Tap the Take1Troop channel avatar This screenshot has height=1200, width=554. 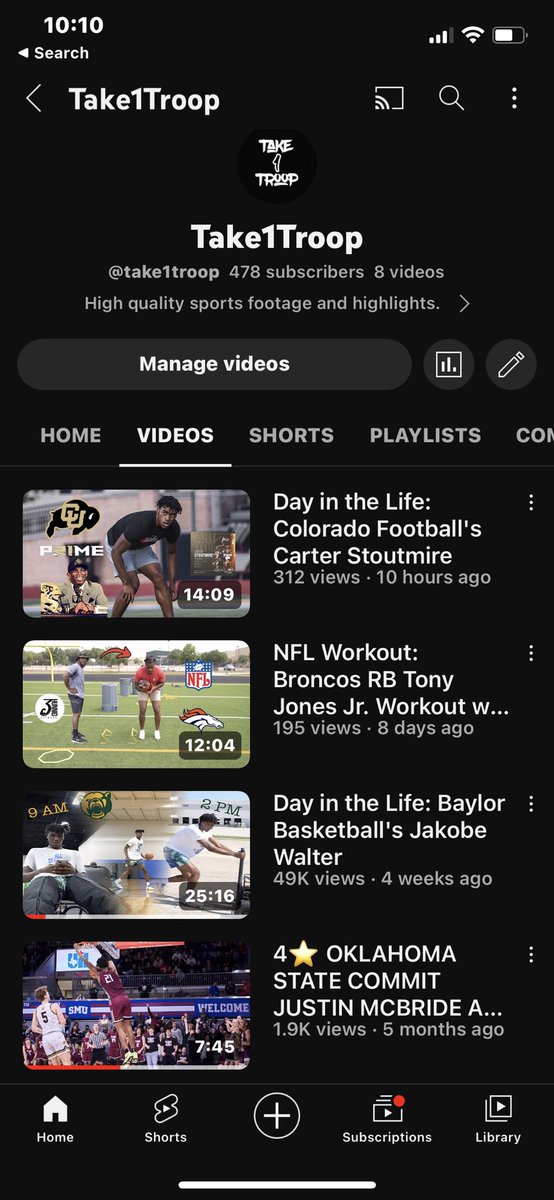[277, 164]
